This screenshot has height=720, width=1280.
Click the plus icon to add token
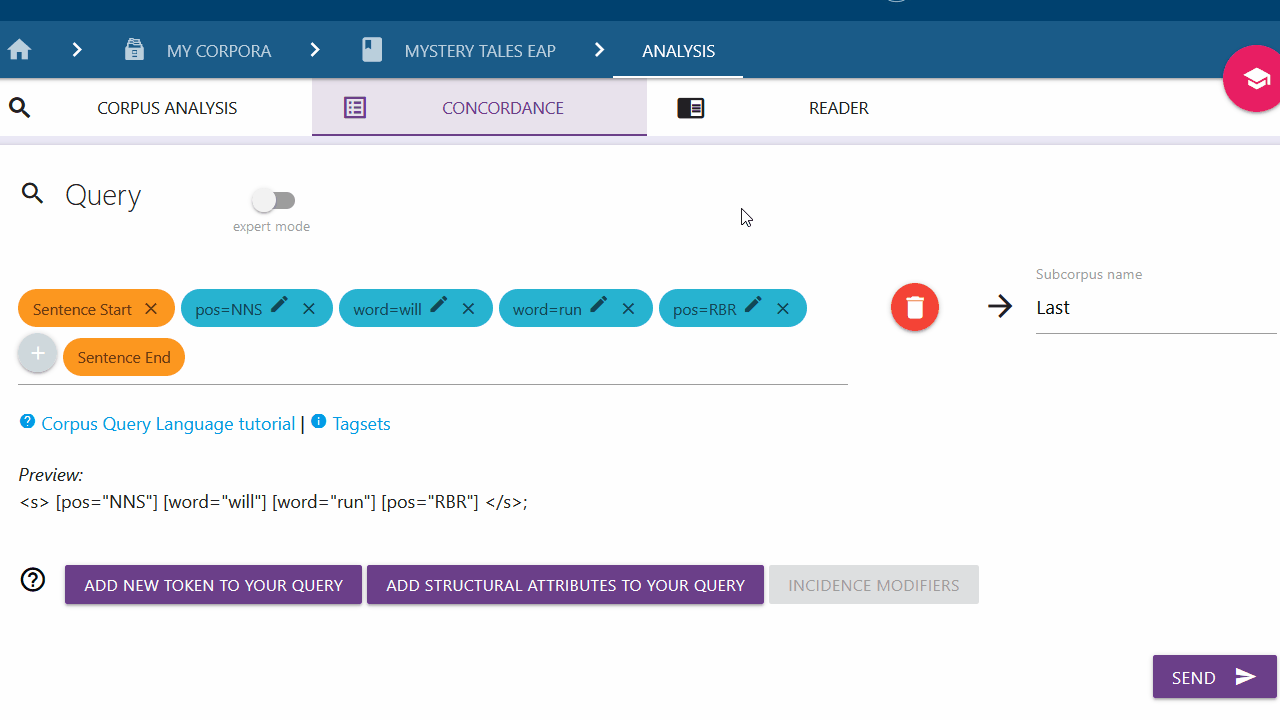[x=38, y=354]
